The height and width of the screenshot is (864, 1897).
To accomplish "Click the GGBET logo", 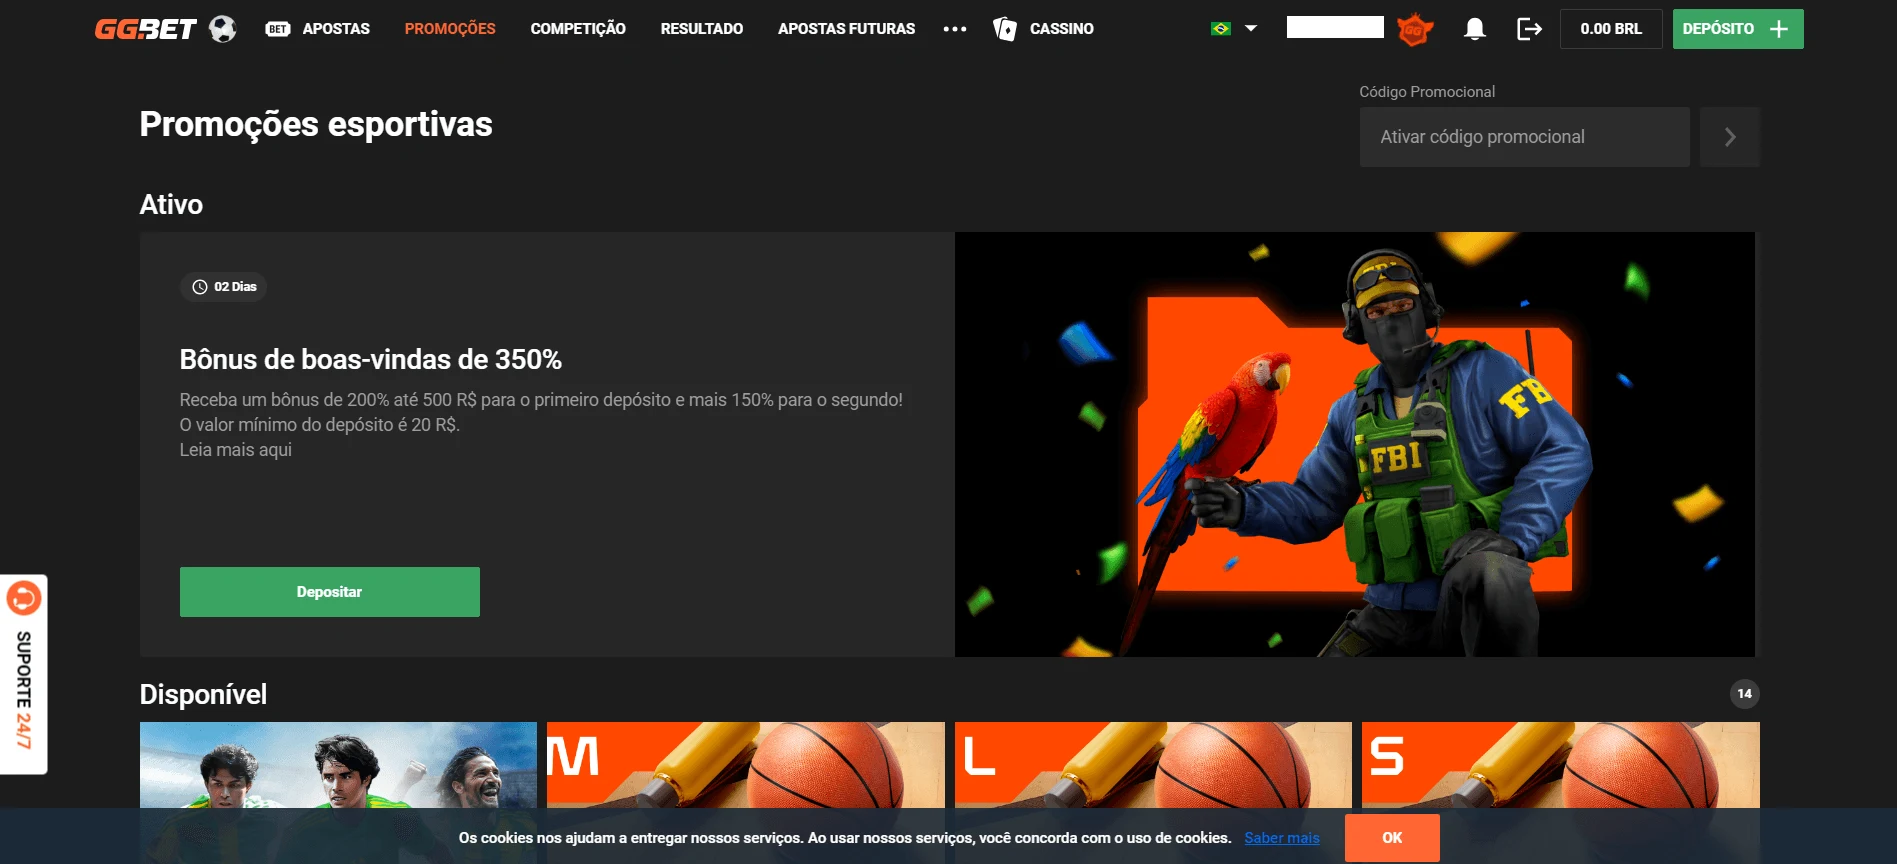I will 145,29.
